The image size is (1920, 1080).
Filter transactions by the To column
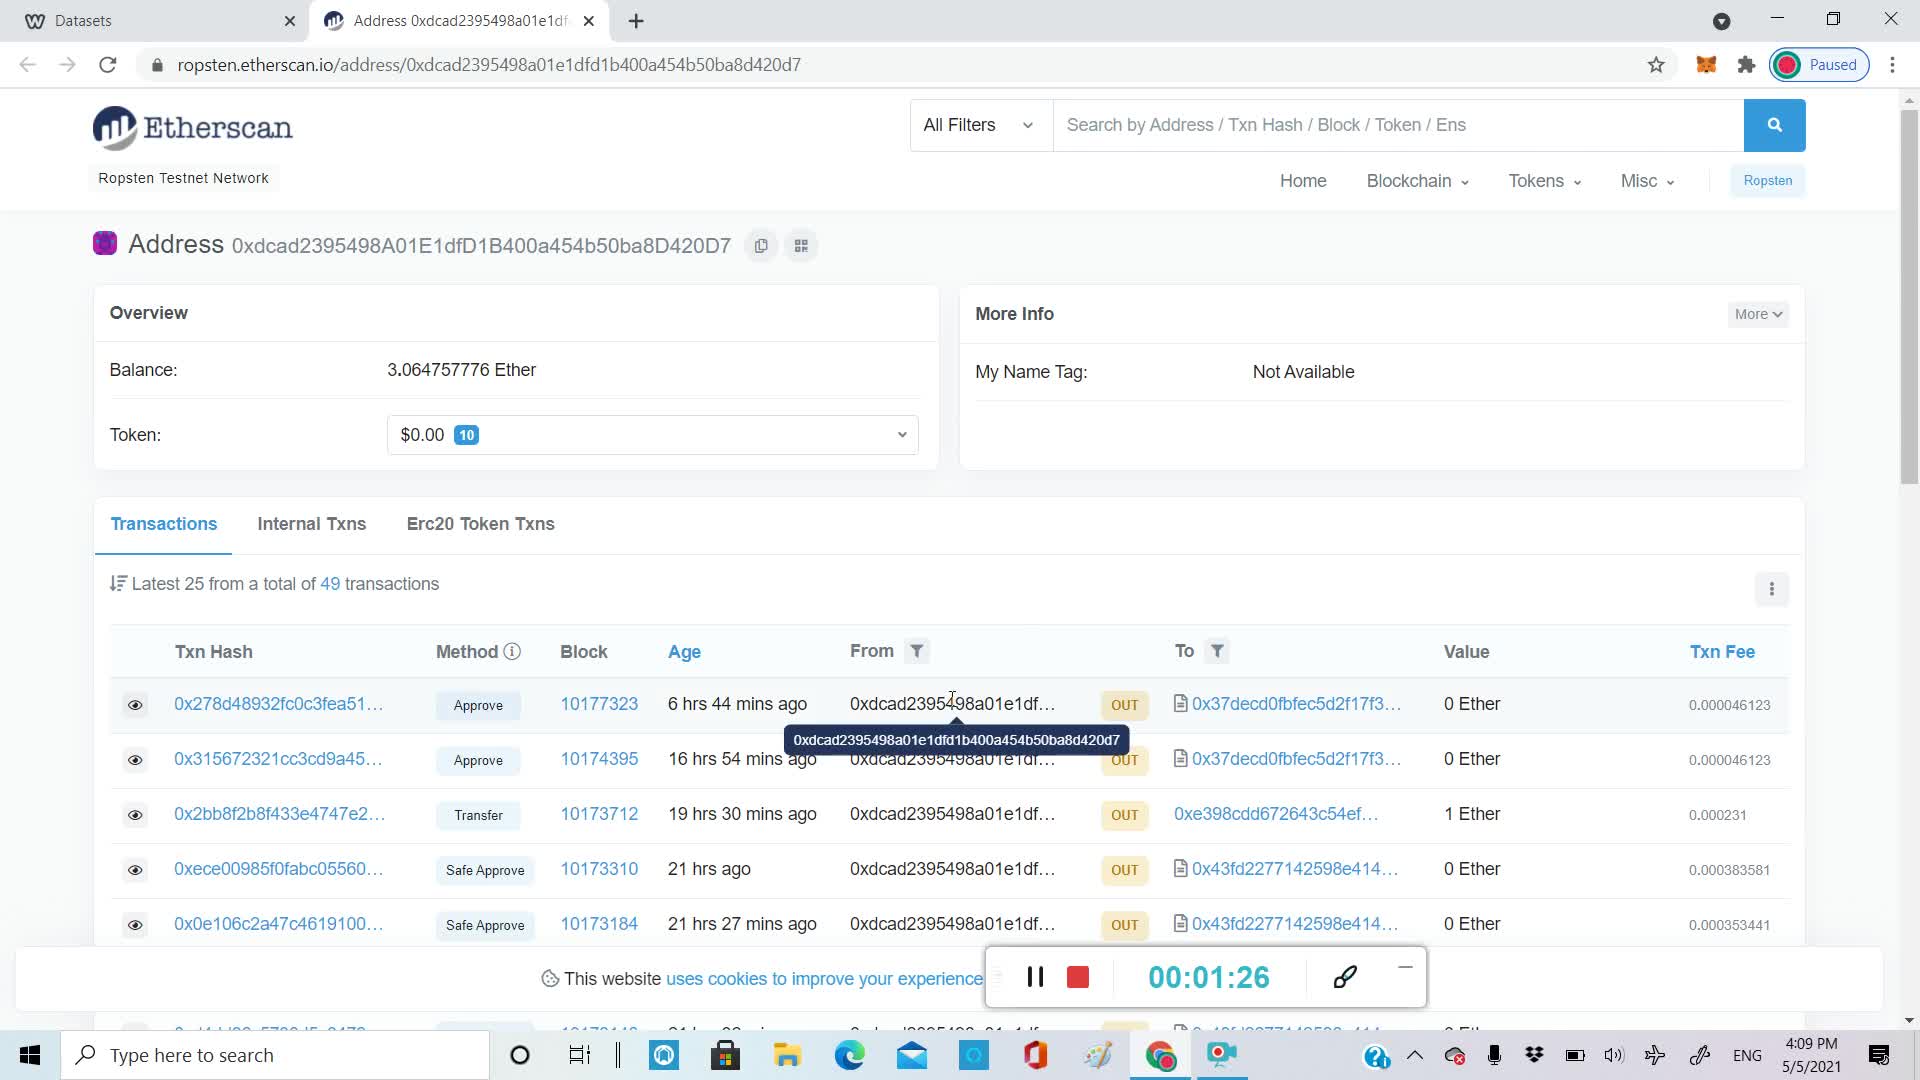coord(1218,651)
